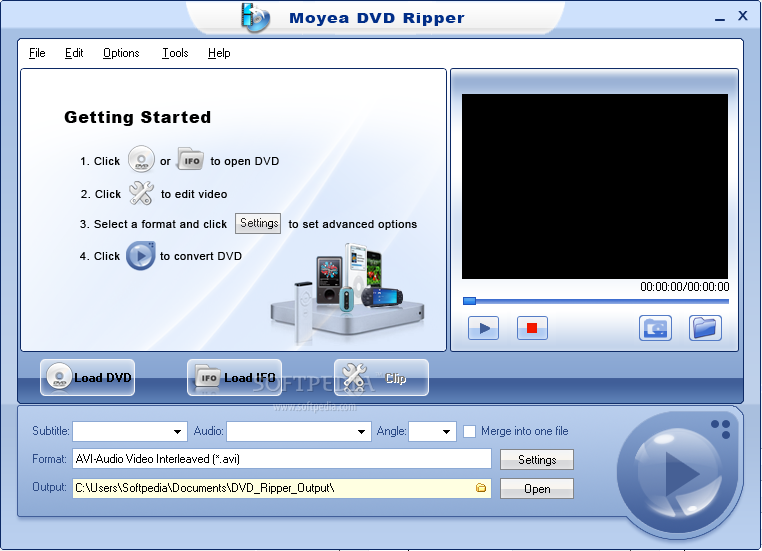Open advanced Settings next to Format field
Viewport: 762px width, 551px height.
coord(537,460)
